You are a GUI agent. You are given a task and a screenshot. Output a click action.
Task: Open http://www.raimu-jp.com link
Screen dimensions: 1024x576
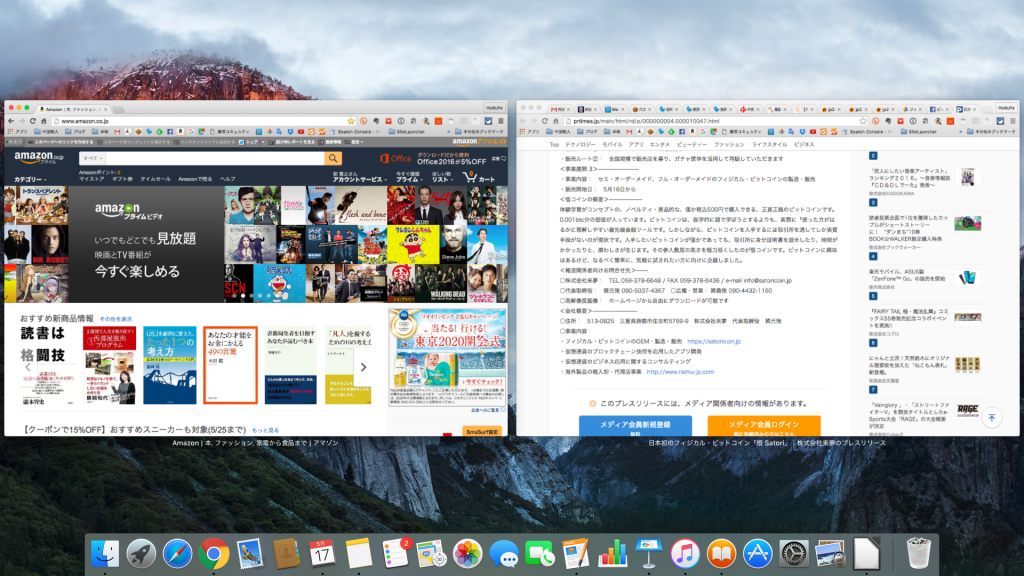pos(680,372)
